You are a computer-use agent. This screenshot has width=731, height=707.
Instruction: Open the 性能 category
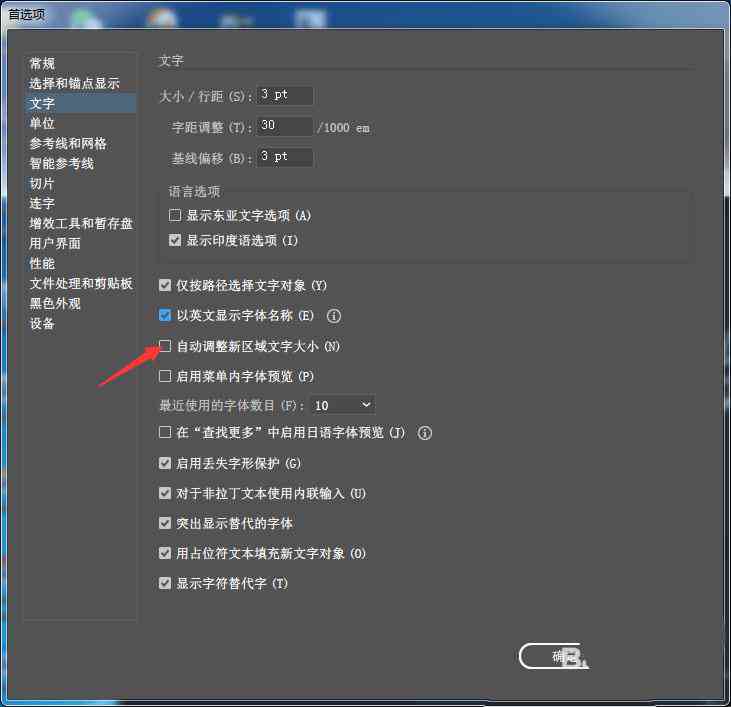tap(42, 264)
